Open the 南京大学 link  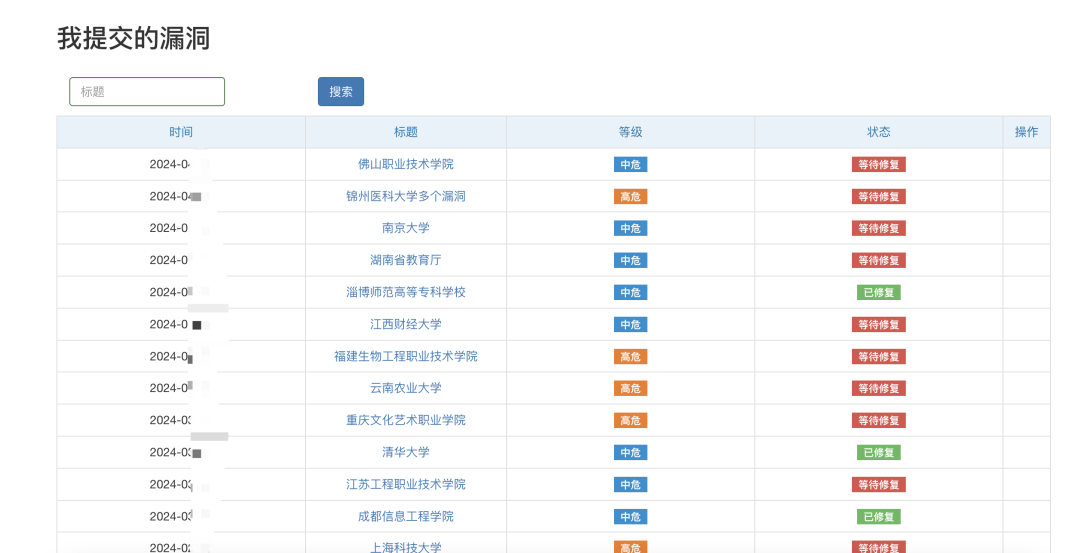406,228
